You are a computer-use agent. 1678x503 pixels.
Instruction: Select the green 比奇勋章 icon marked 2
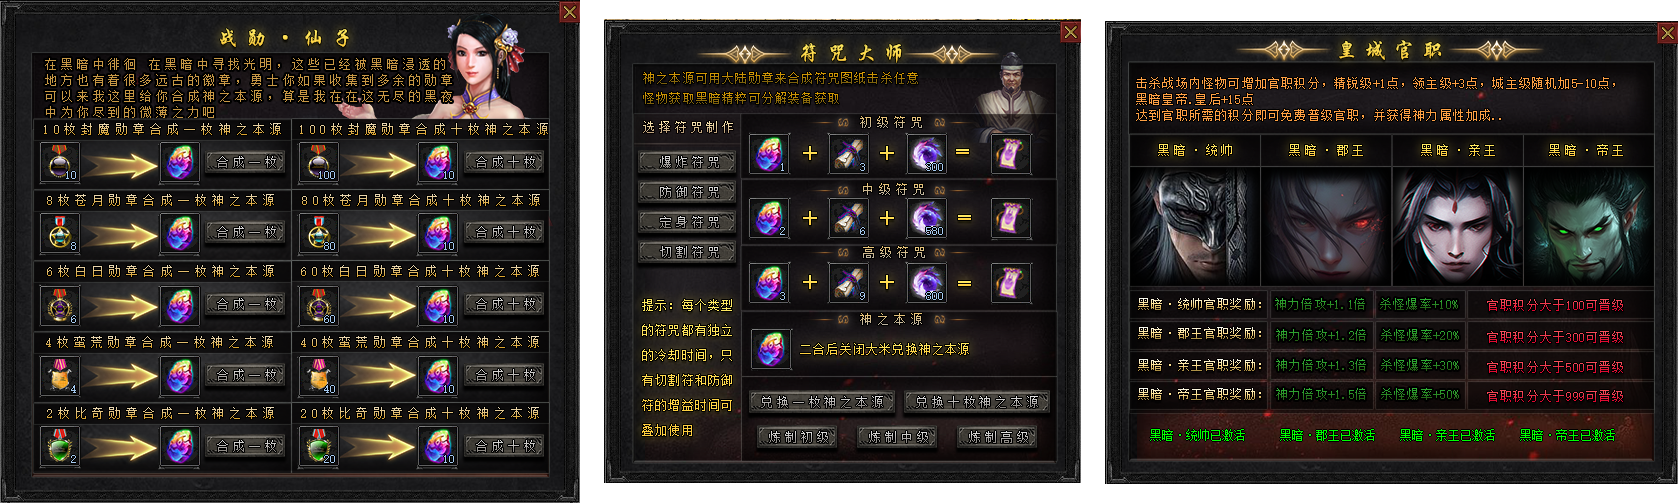(x=59, y=446)
